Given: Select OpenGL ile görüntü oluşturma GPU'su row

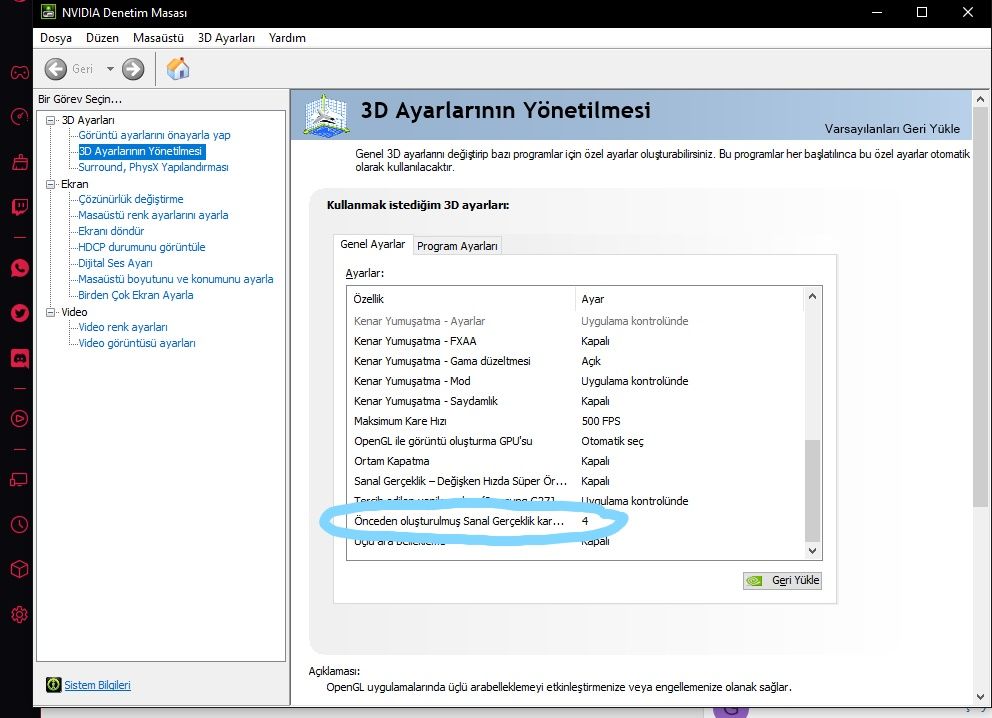Looking at the screenshot, I should click(576, 441).
